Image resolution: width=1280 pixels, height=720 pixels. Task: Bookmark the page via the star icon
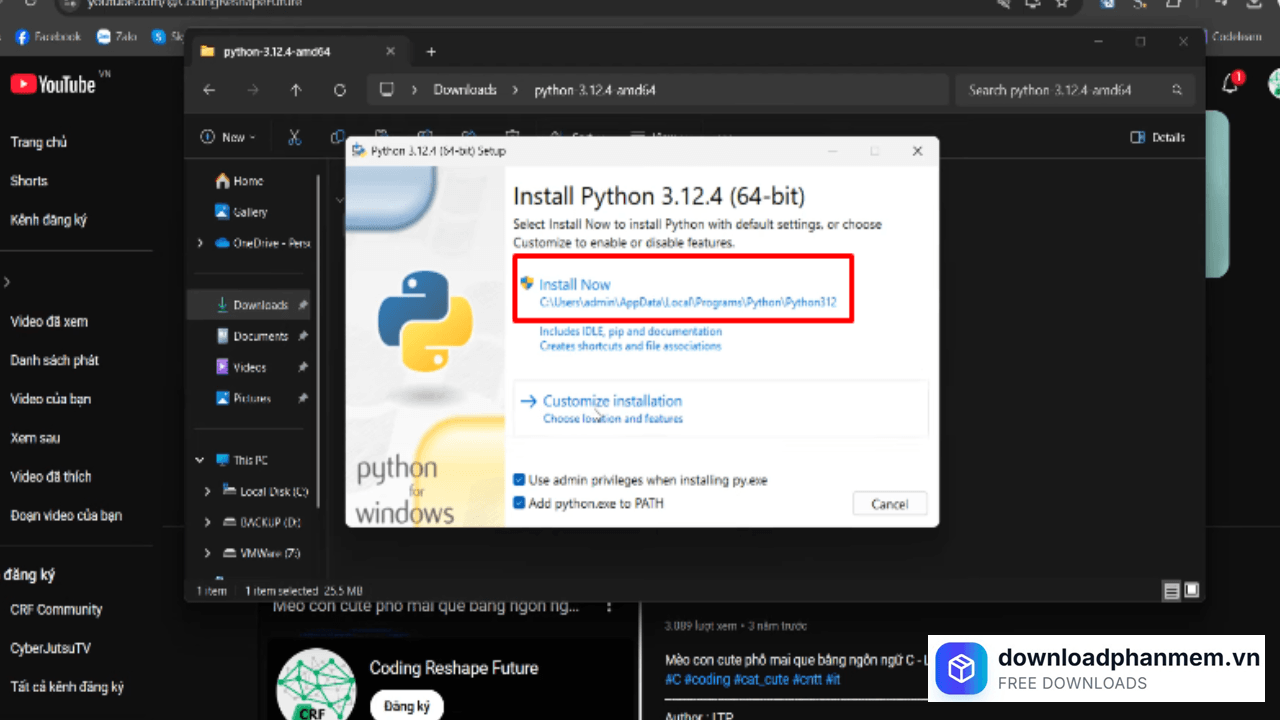point(1063,5)
